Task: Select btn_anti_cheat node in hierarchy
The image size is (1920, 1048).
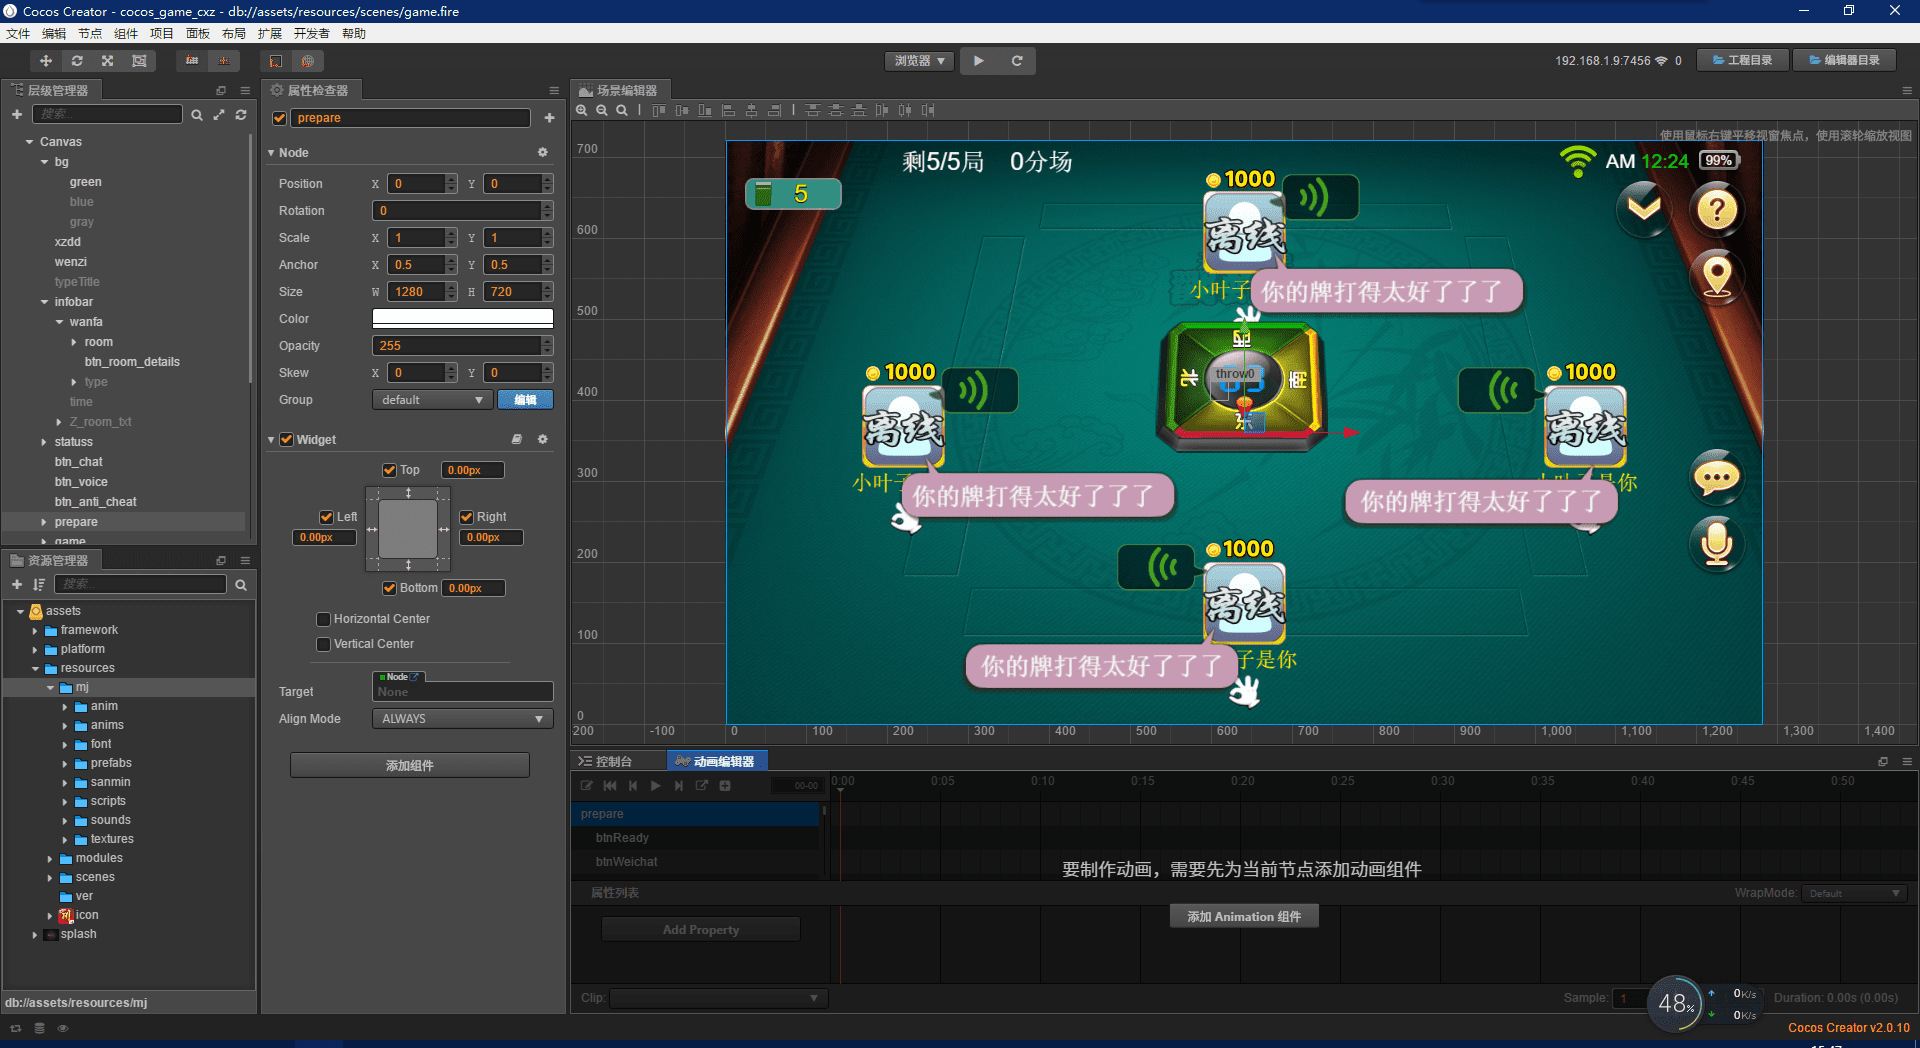Action: tap(96, 502)
